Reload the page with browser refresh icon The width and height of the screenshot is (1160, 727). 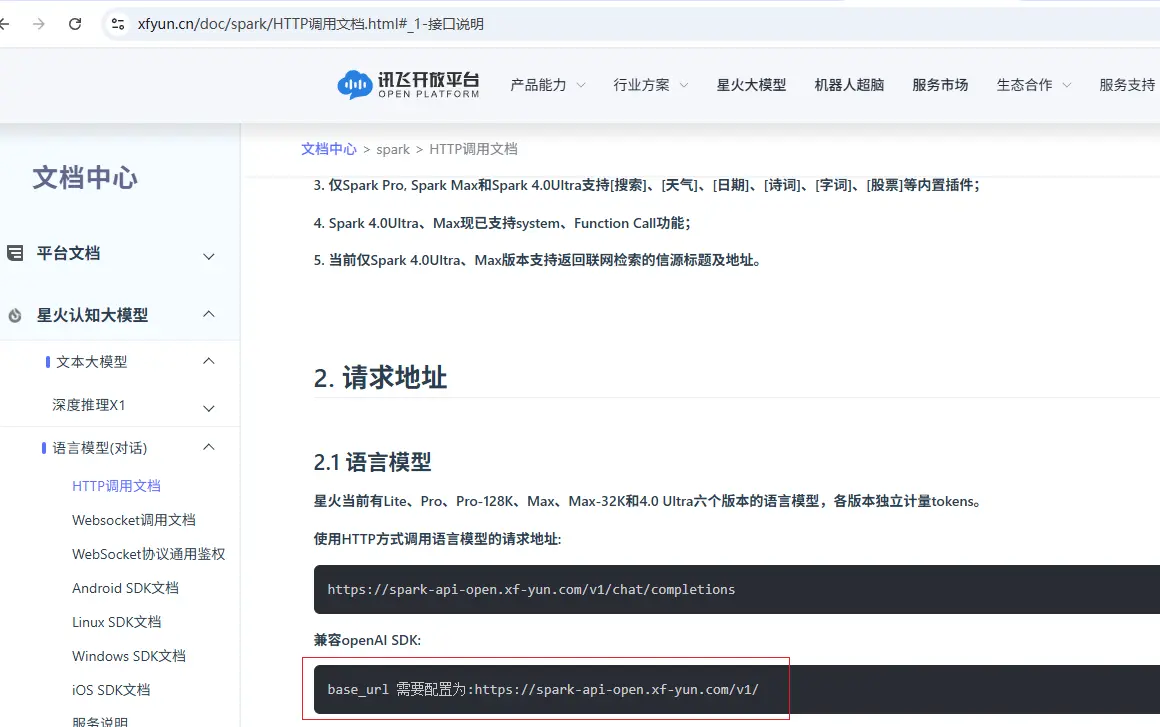click(x=75, y=24)
